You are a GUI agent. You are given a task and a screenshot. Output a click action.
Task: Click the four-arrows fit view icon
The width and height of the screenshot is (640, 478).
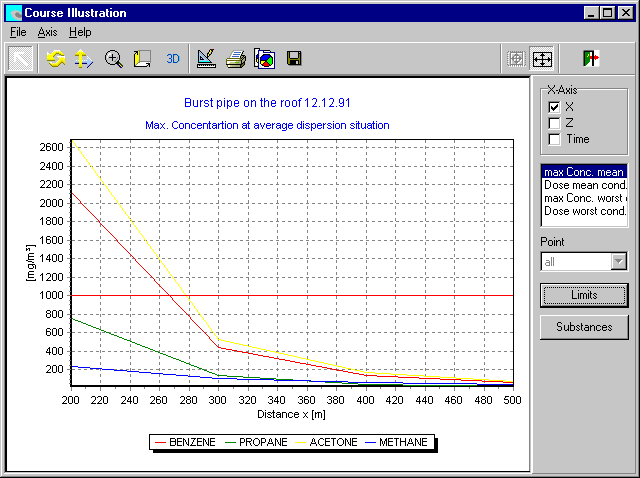(x=542, y=59)
